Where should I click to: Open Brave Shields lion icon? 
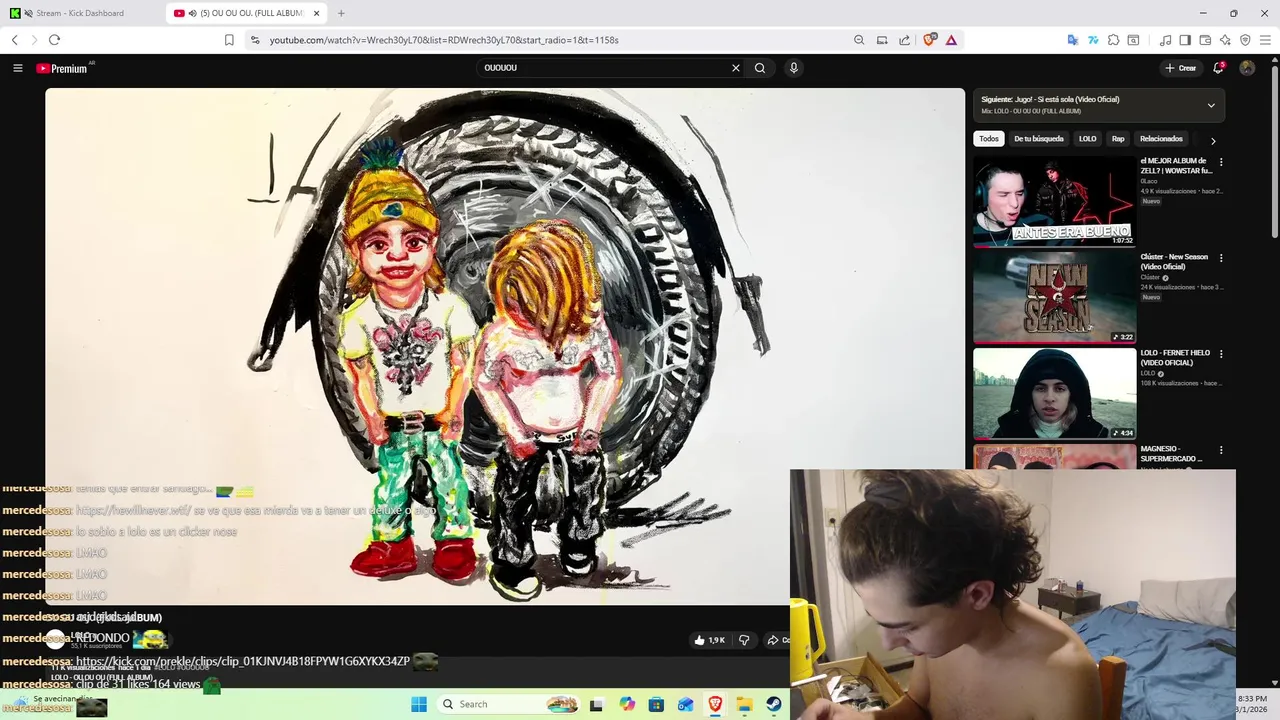pos(930,40)
